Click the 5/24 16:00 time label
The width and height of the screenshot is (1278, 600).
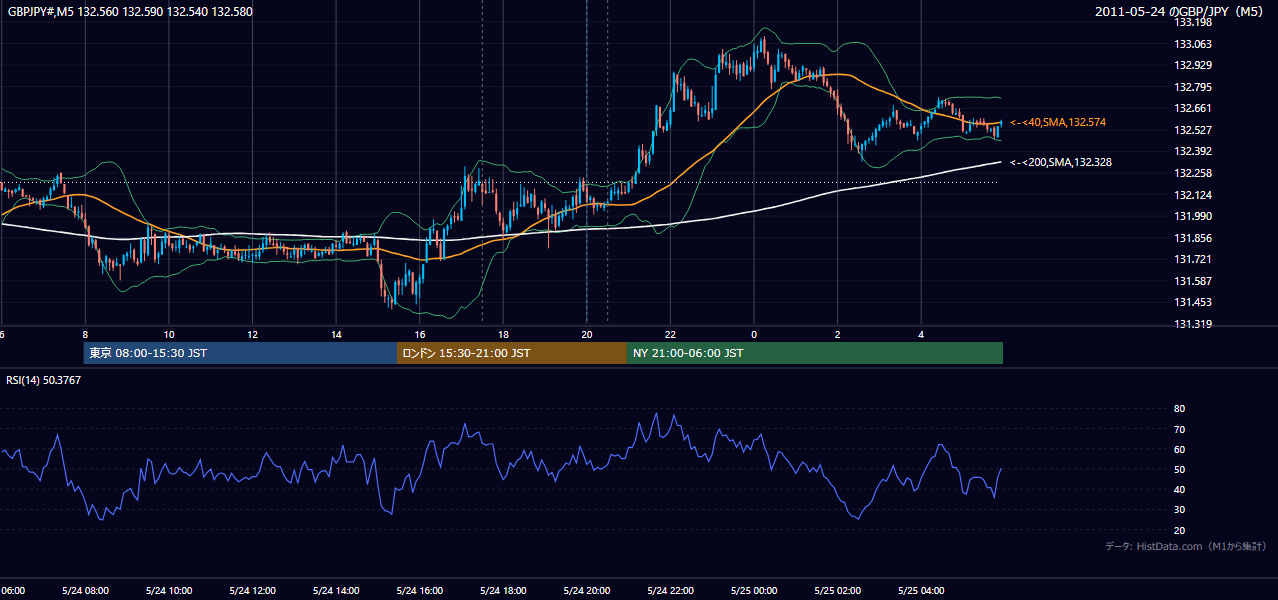(419, 591)
